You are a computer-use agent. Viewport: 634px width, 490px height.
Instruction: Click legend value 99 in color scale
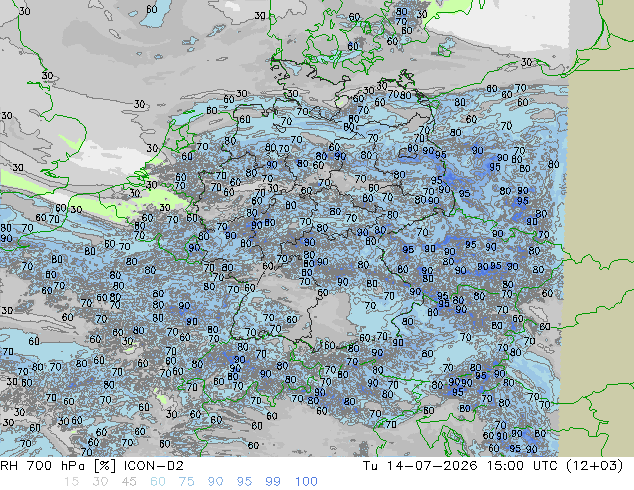(x=273, y=482)
